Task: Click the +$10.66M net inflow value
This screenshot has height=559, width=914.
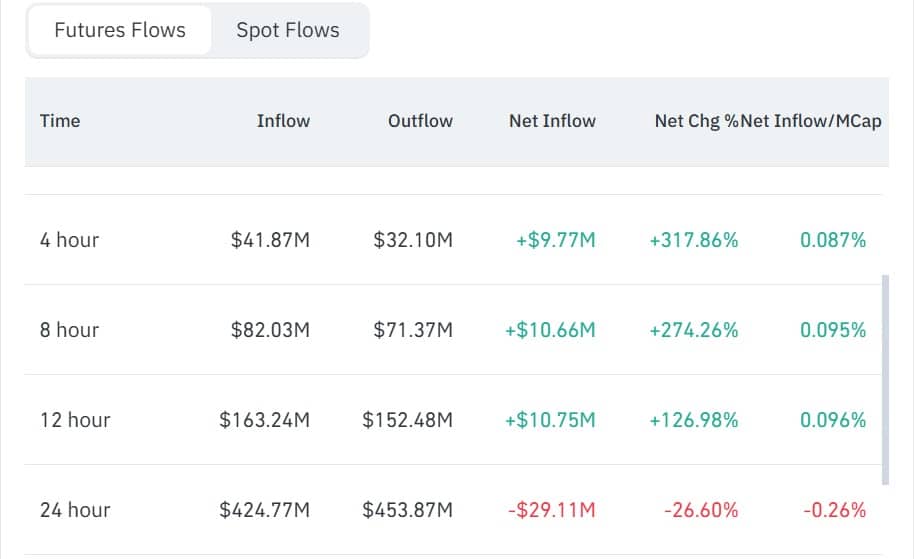Action: coord(550,330)
